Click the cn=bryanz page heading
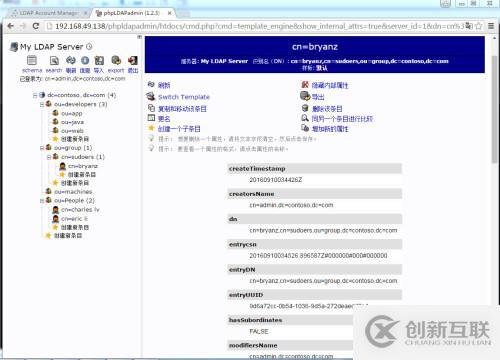Image resolution: width=500 pixels, height=360 pixels. click(315, 47)
